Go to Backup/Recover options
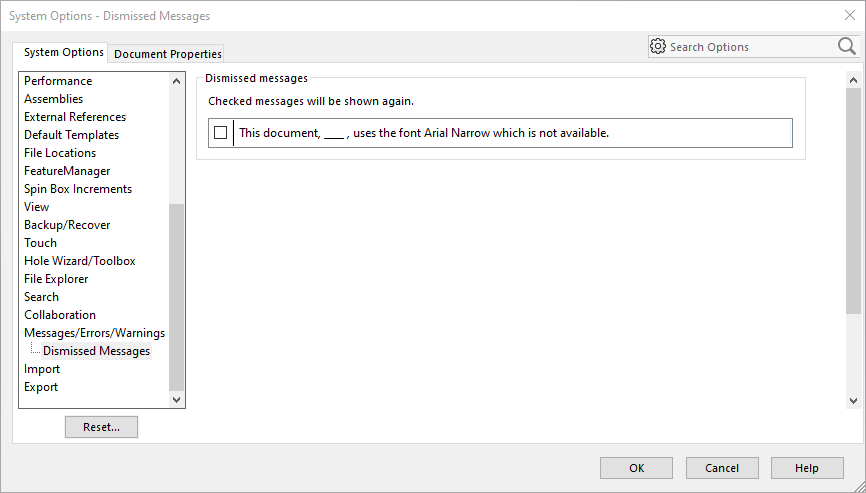 67,225
